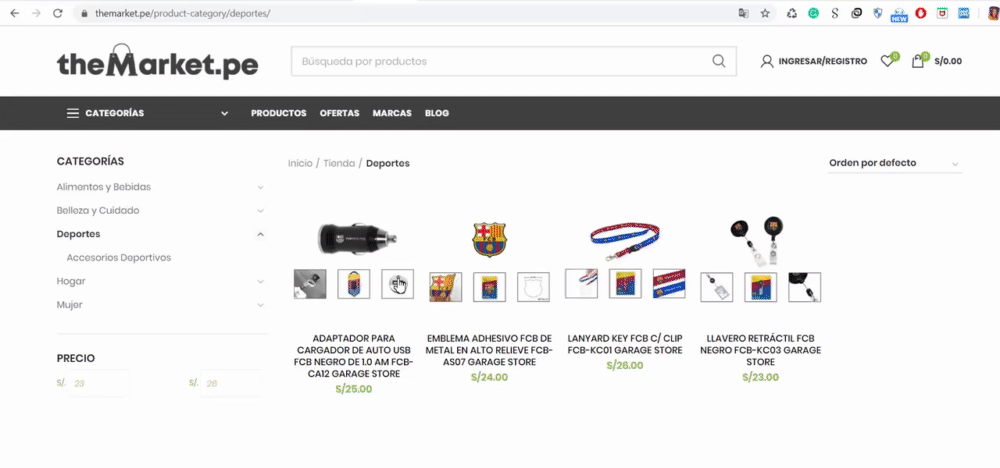Click the INGRESAR/REGISTRO link
The width and height of the screenshot is (1000, 468).
[x=823, y=61]
